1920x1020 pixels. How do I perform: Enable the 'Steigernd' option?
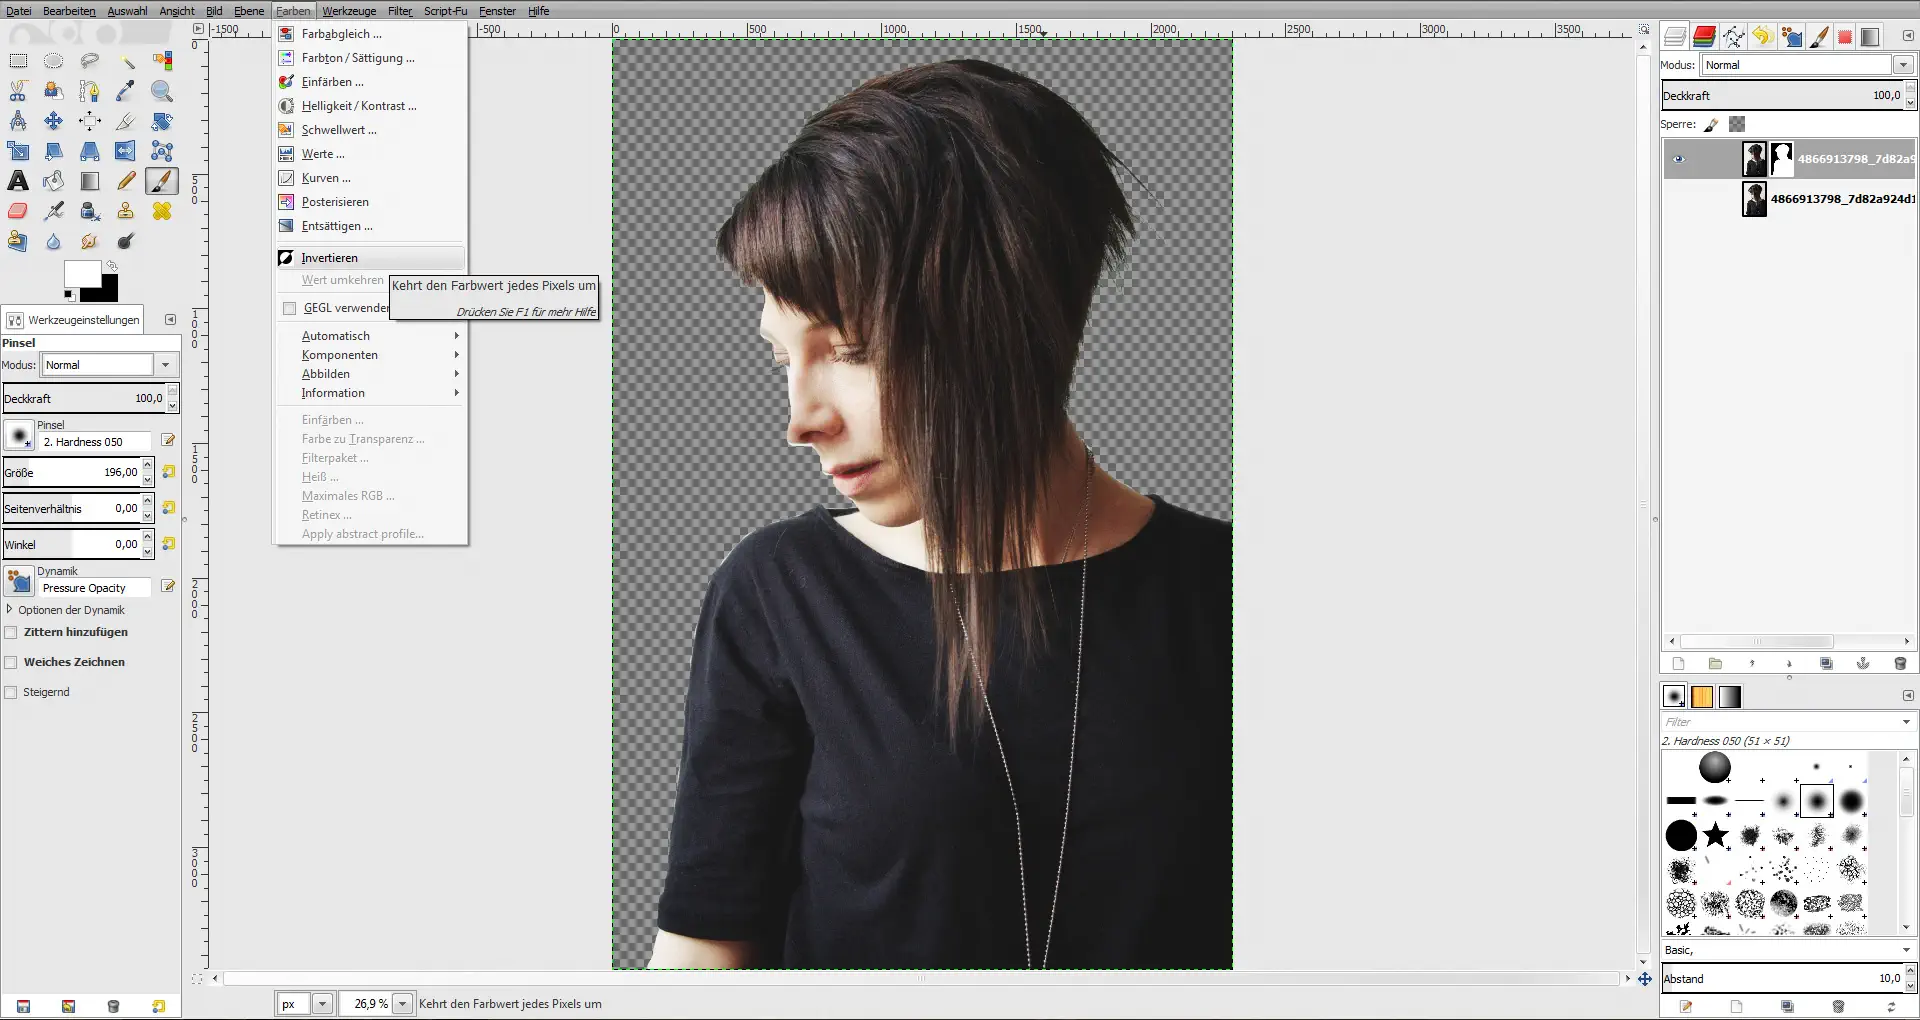pyautogui.click(x=11, y=692)
